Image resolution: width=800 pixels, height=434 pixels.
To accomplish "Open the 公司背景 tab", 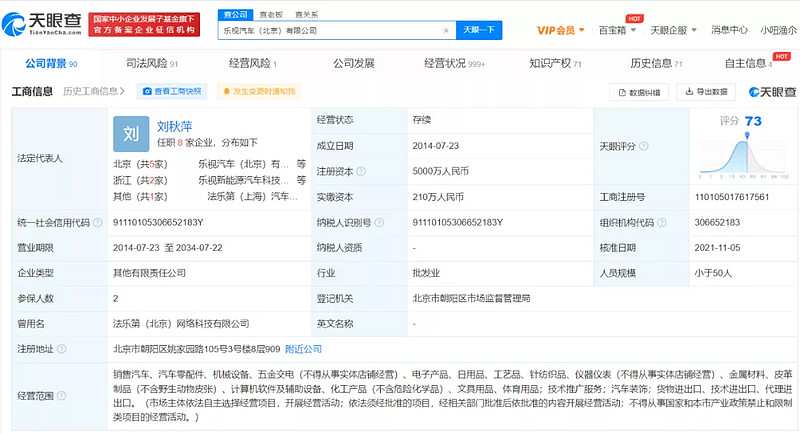I will point(51,64).
